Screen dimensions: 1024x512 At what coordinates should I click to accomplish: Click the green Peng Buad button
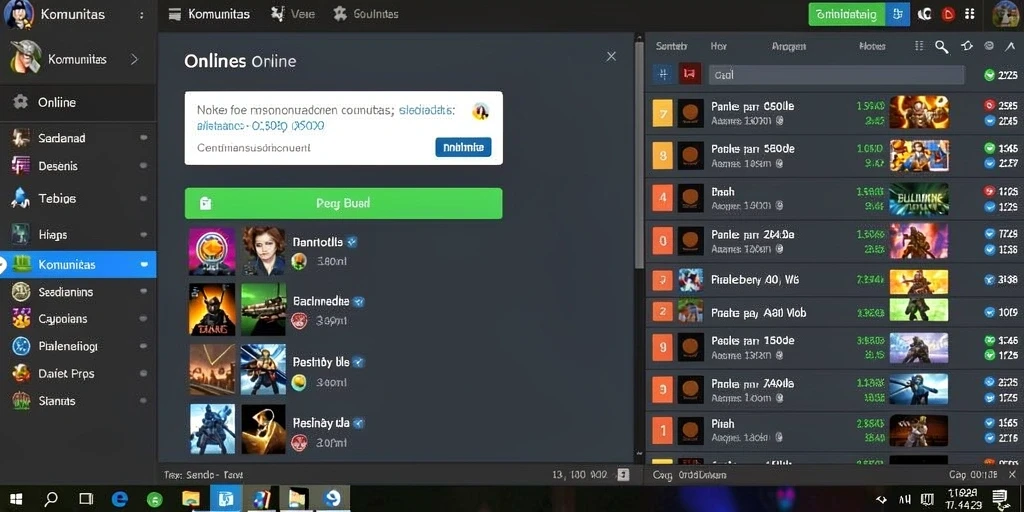344,203
